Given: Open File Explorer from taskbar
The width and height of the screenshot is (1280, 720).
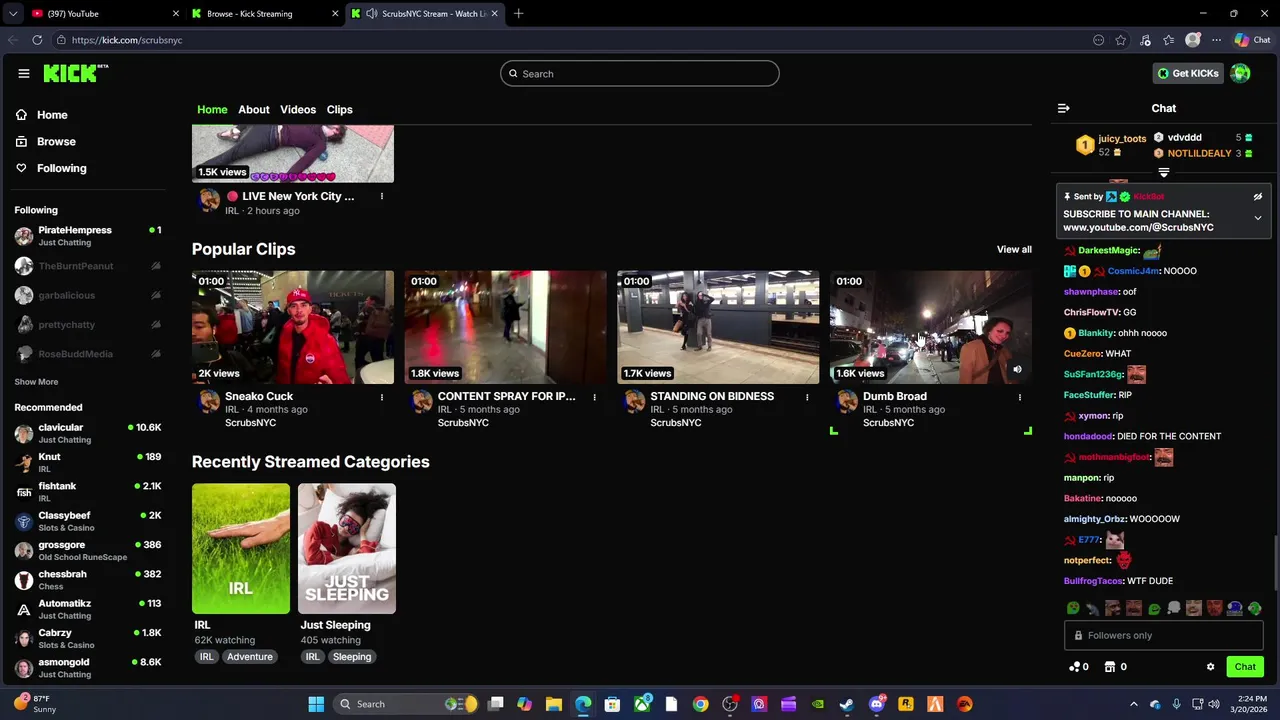Looking at the screenshot, I should (553, 704).
